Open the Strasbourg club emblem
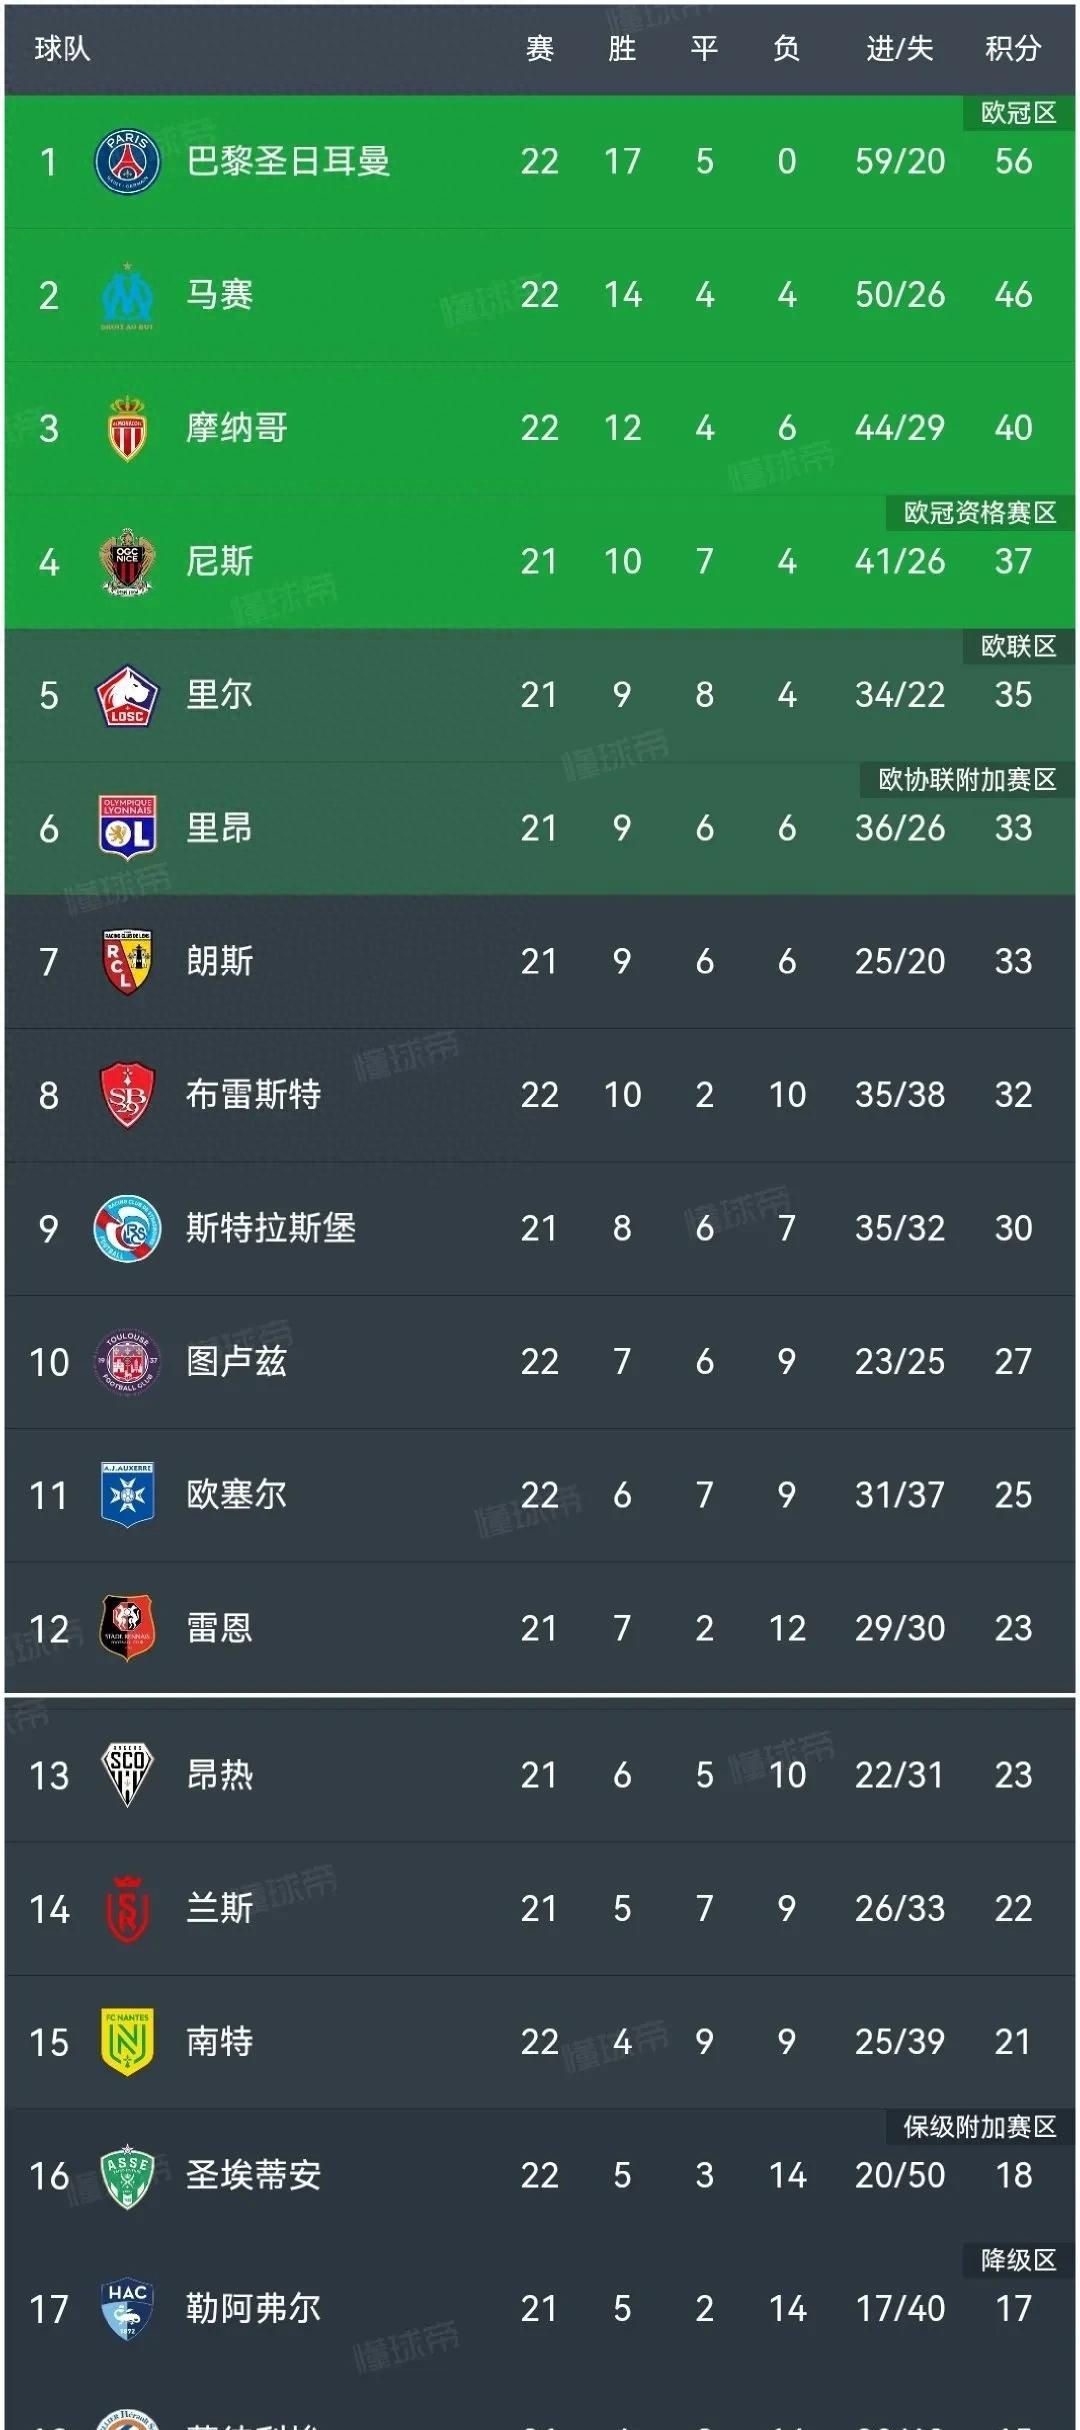The width and height of the screenshot is (1080, 2430). 127,1228
